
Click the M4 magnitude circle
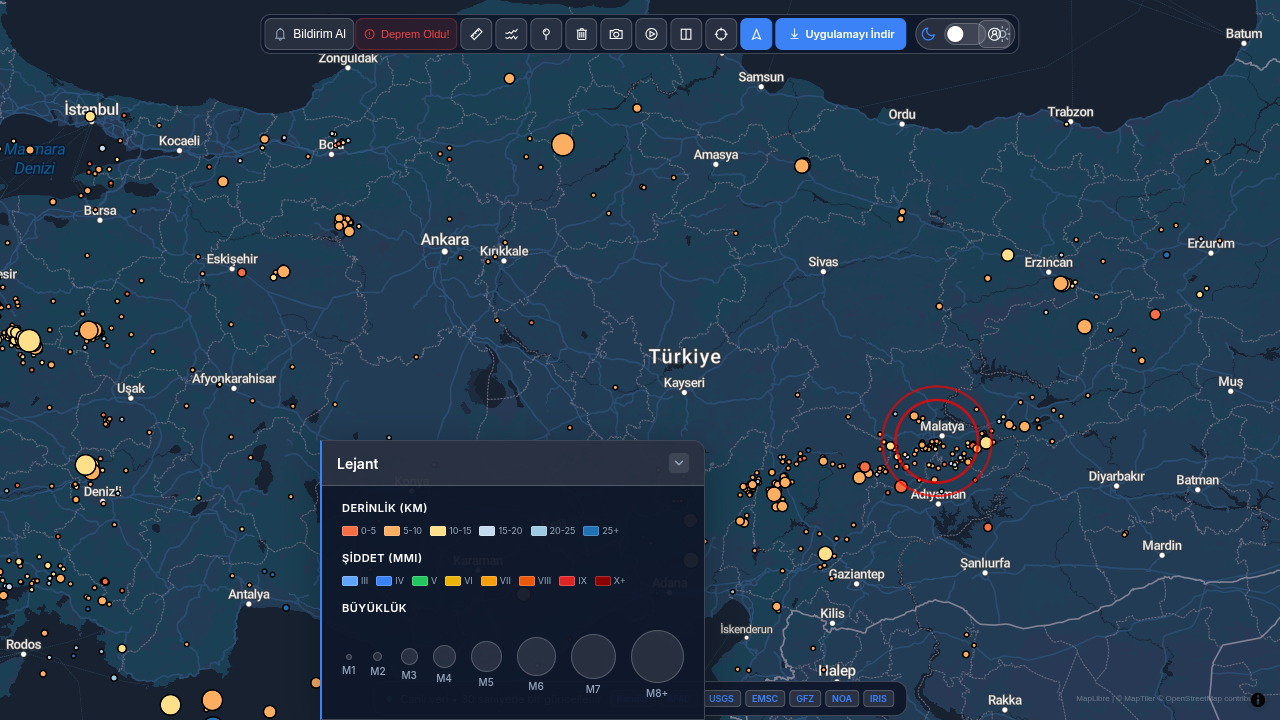click(444, 657)
